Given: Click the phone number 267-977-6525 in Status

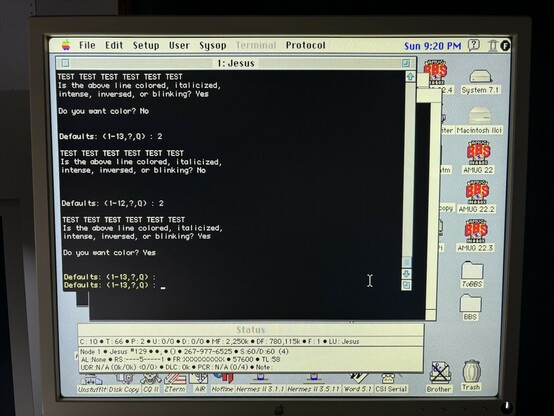Looking at the screenshot, I should click(x=208, y=352).
